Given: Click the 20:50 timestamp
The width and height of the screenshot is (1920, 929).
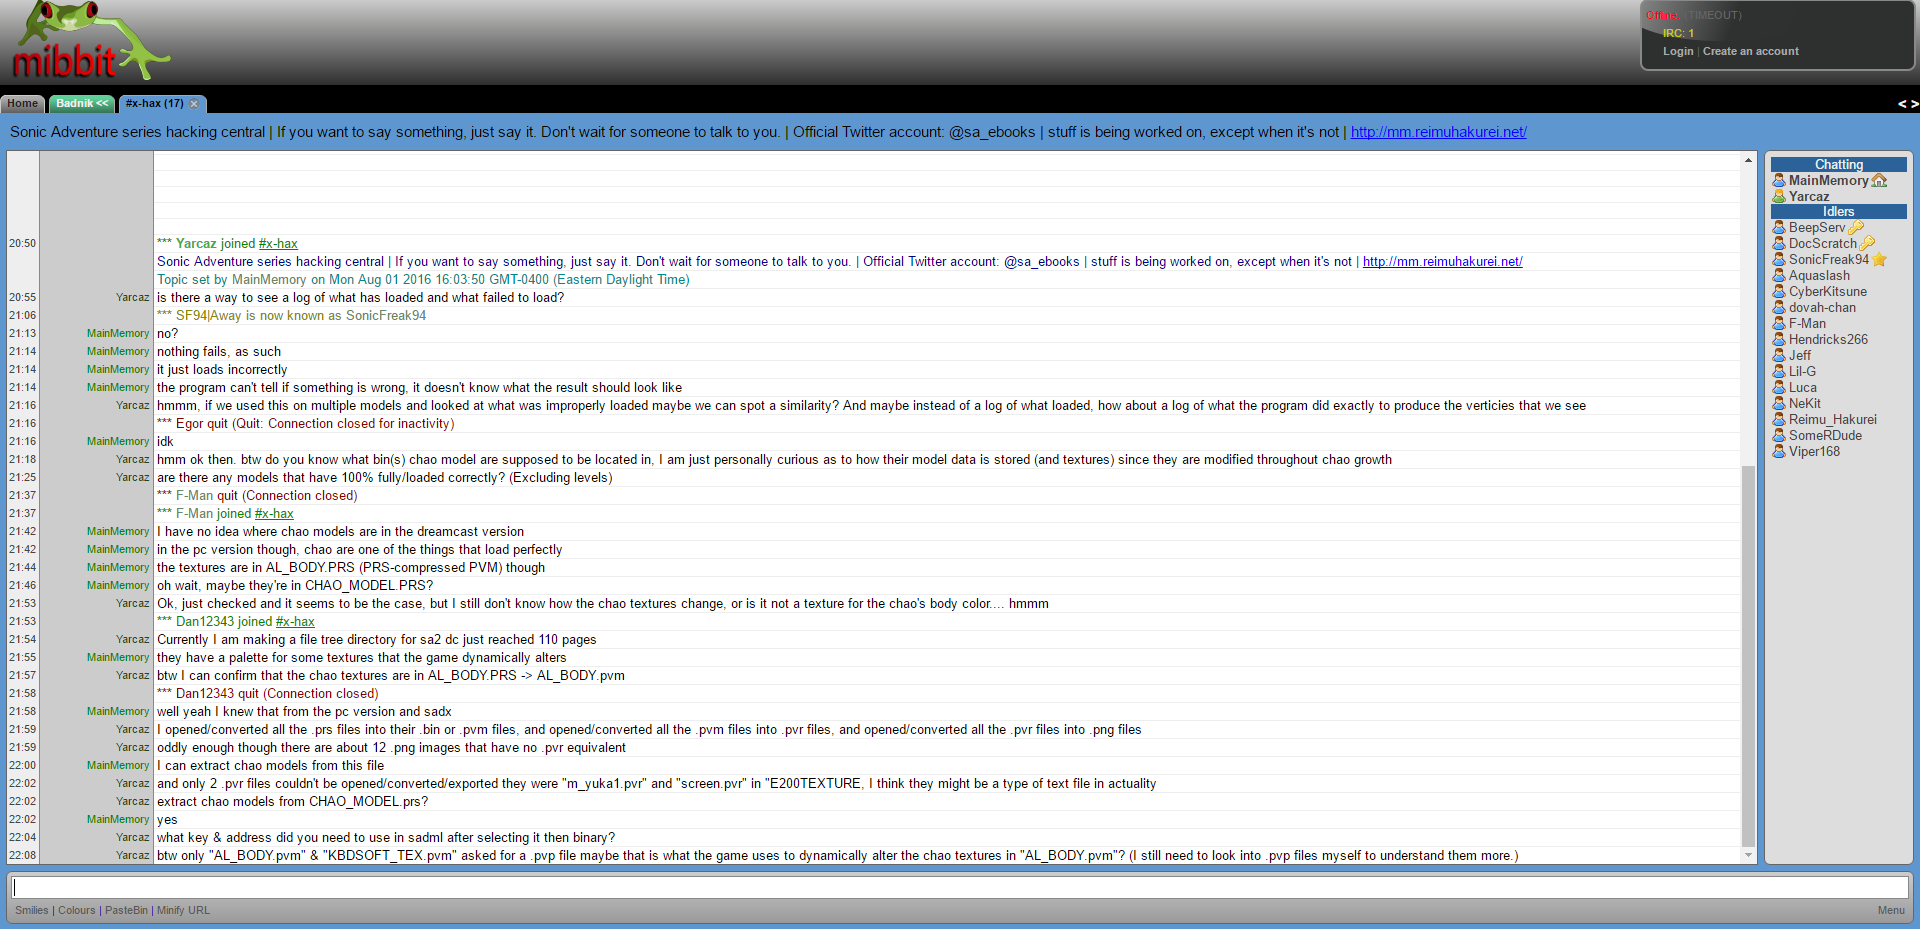Looking at the screenshot, I should [22, 244].
